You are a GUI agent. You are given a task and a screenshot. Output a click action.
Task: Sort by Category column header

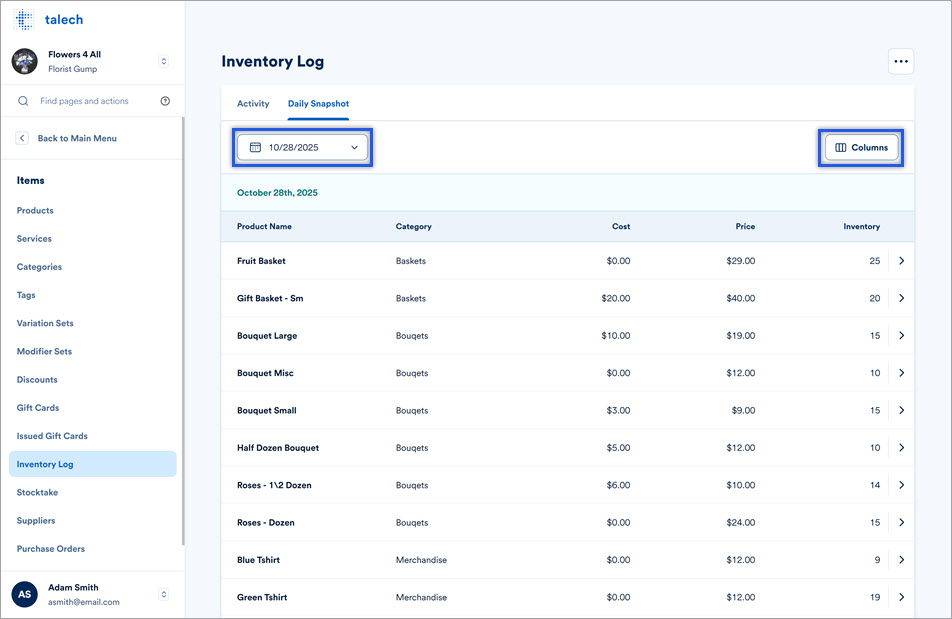tap(413, 226)
